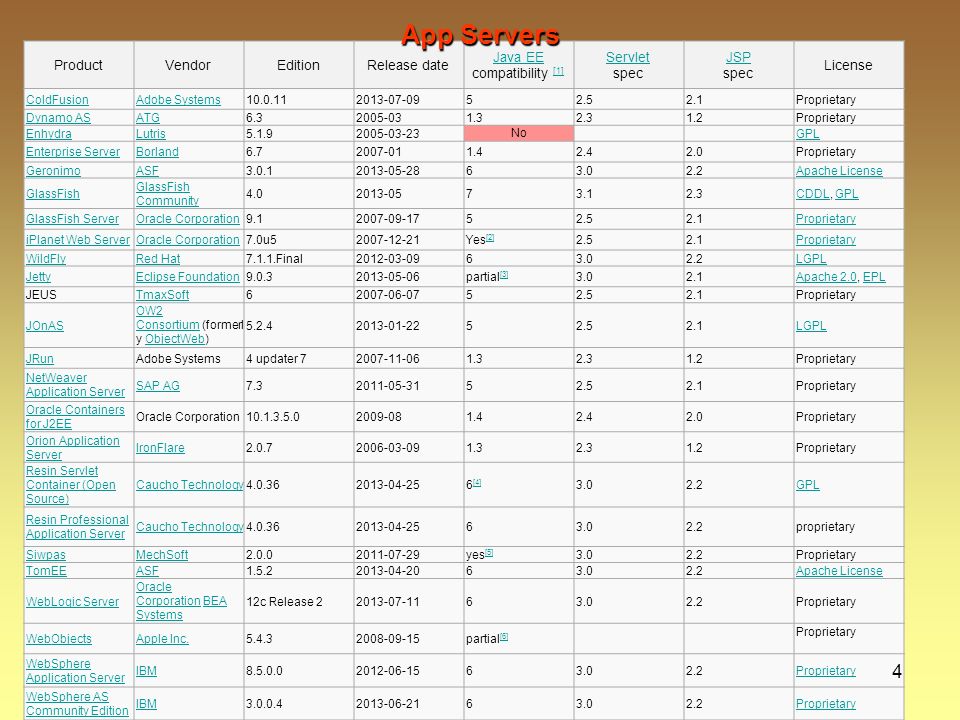Open the GlassFish Server product link
960x720 pixels.
[72, 219]
